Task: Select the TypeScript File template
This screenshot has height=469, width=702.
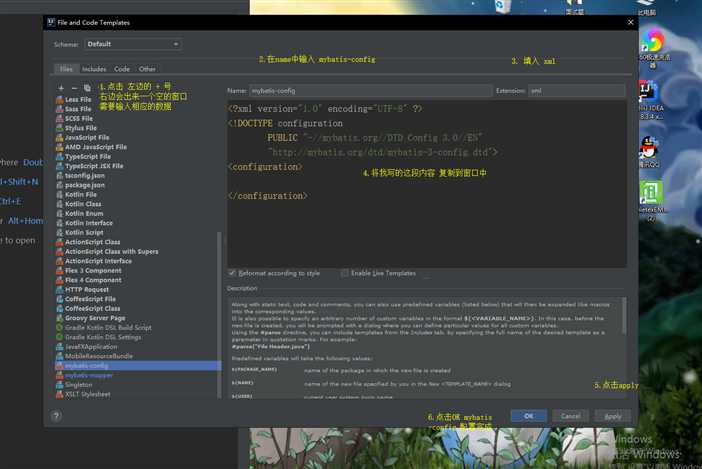Action: [83, 157]
